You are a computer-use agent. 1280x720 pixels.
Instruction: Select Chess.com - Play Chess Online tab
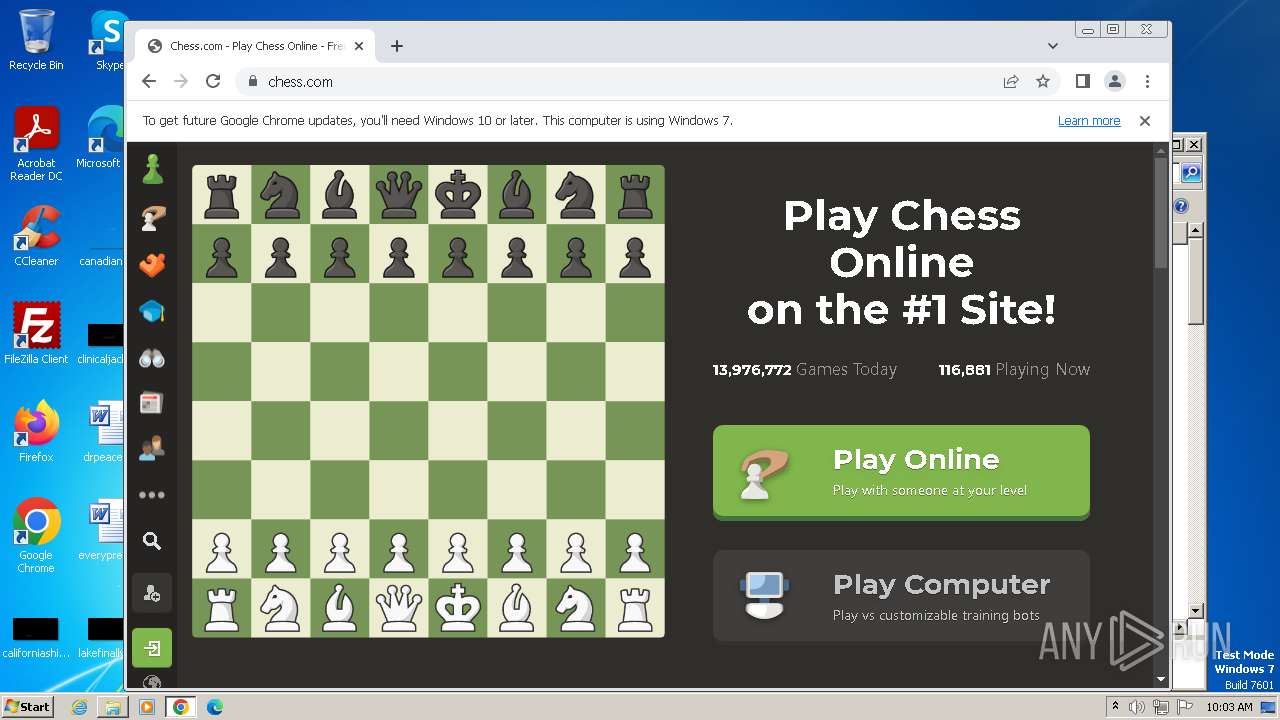256,46
